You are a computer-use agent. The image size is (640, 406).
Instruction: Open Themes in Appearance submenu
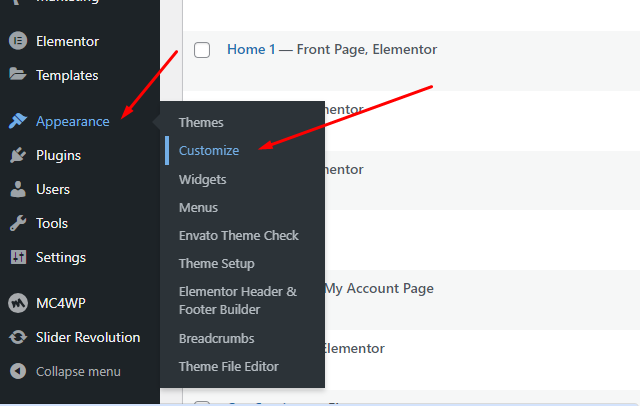point(201,122)
